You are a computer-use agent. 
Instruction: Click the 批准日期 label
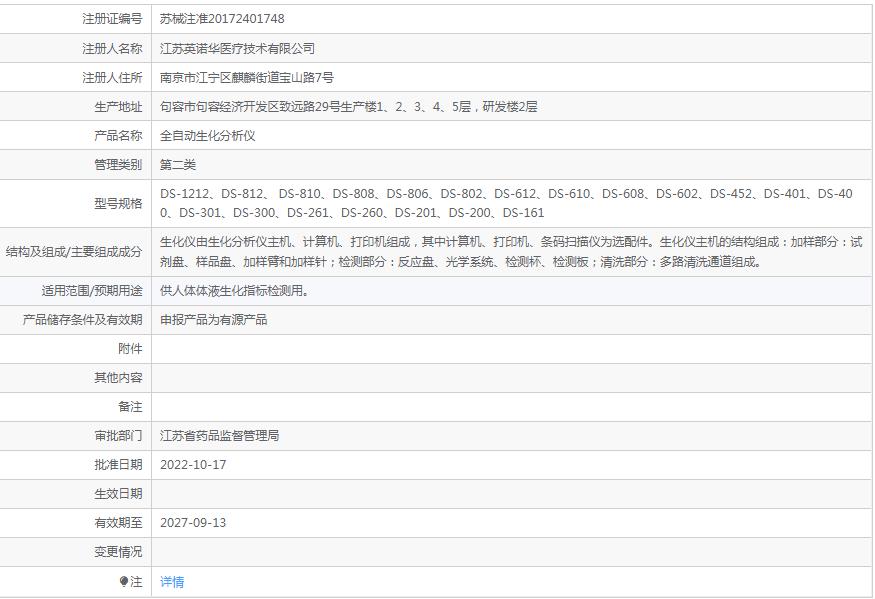[118, 465]
